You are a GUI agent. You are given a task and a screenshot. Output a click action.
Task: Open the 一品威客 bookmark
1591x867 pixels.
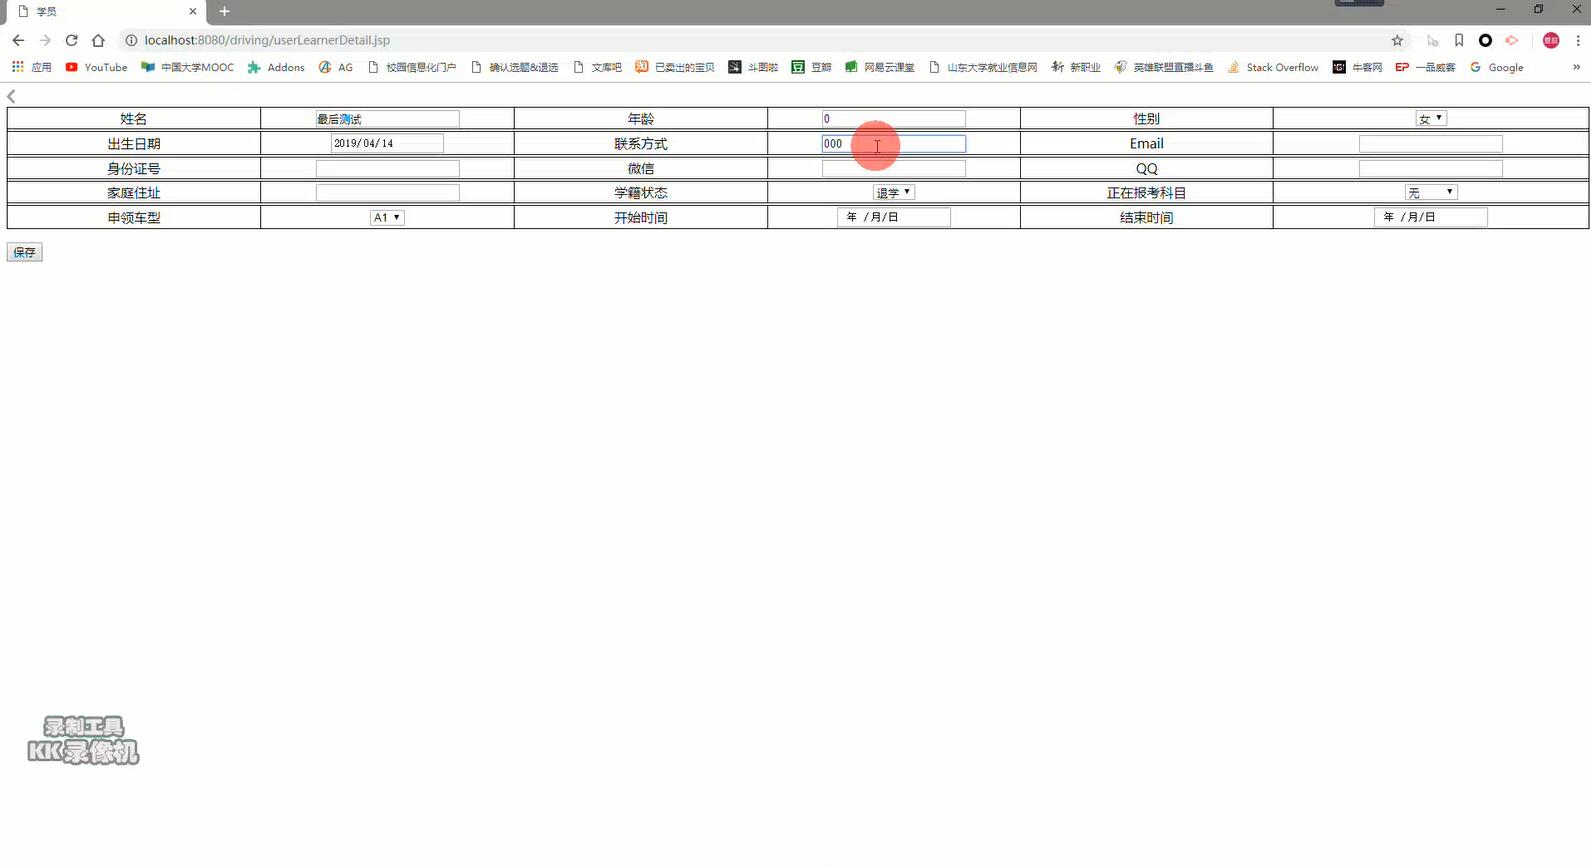(x=1425, y=67)
